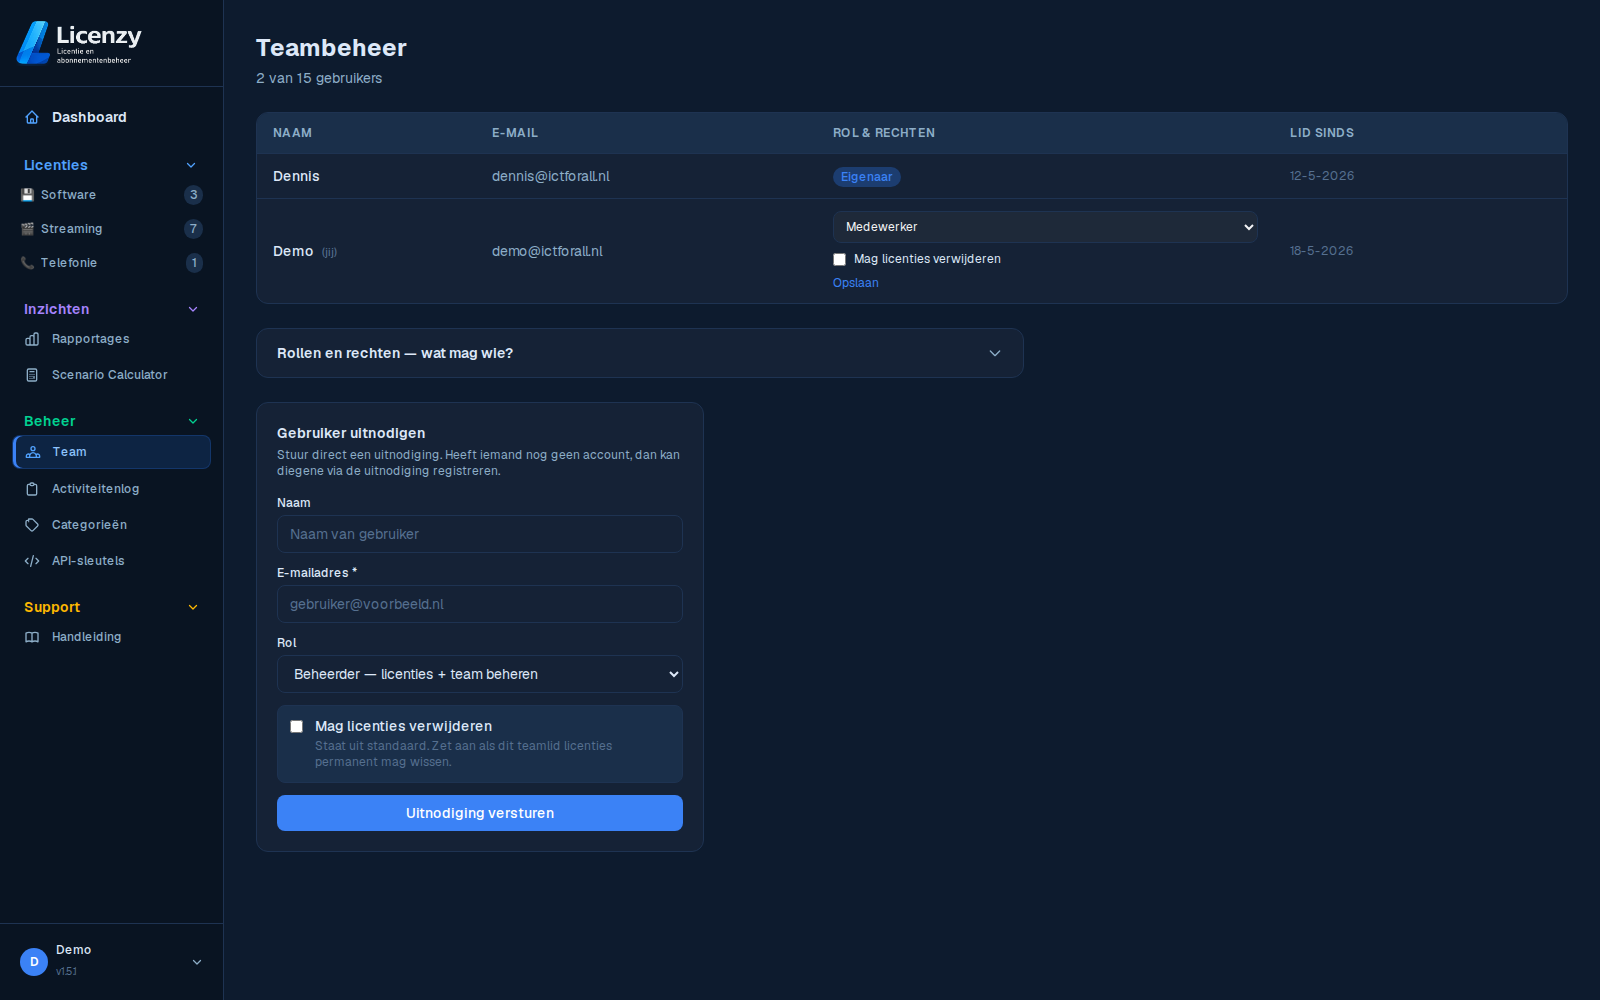Open Software licenses

[x=112, y=195]
